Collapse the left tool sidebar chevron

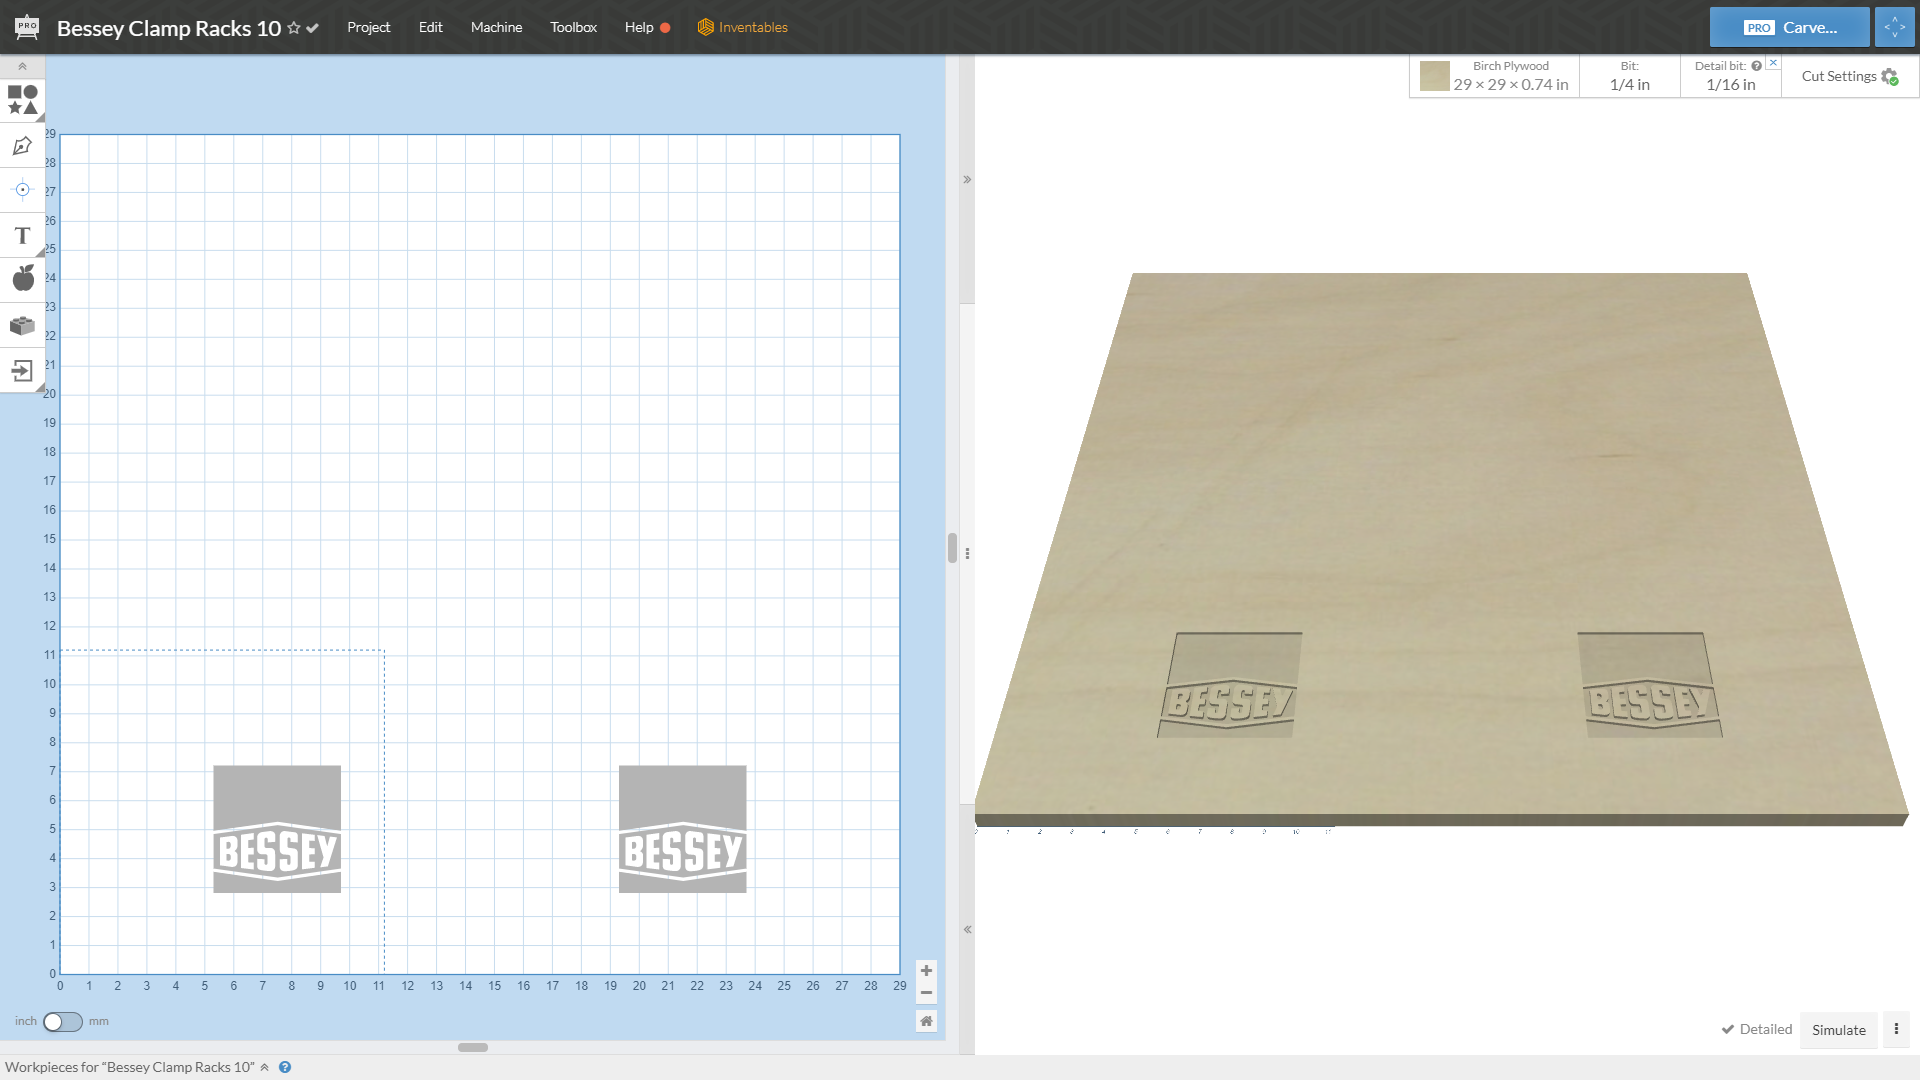click(22, 66)
